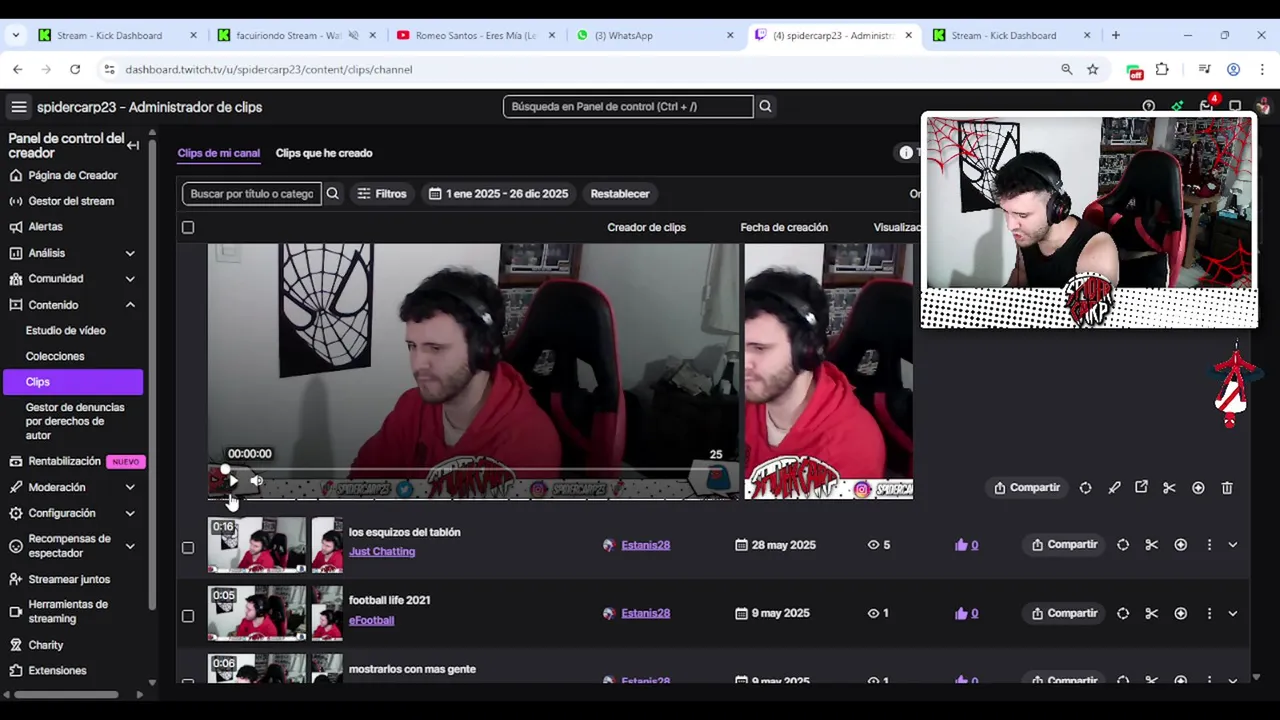Collapse the Contenido sidebar section
The width and height of the screenshot is (1280, 720).
[x=130, y=305]
